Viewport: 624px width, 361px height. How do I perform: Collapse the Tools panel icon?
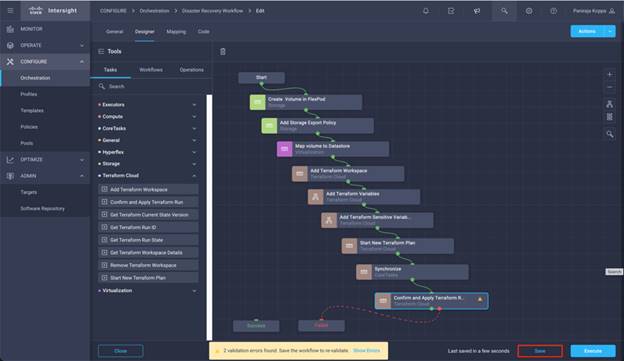(x=101, y=51)
